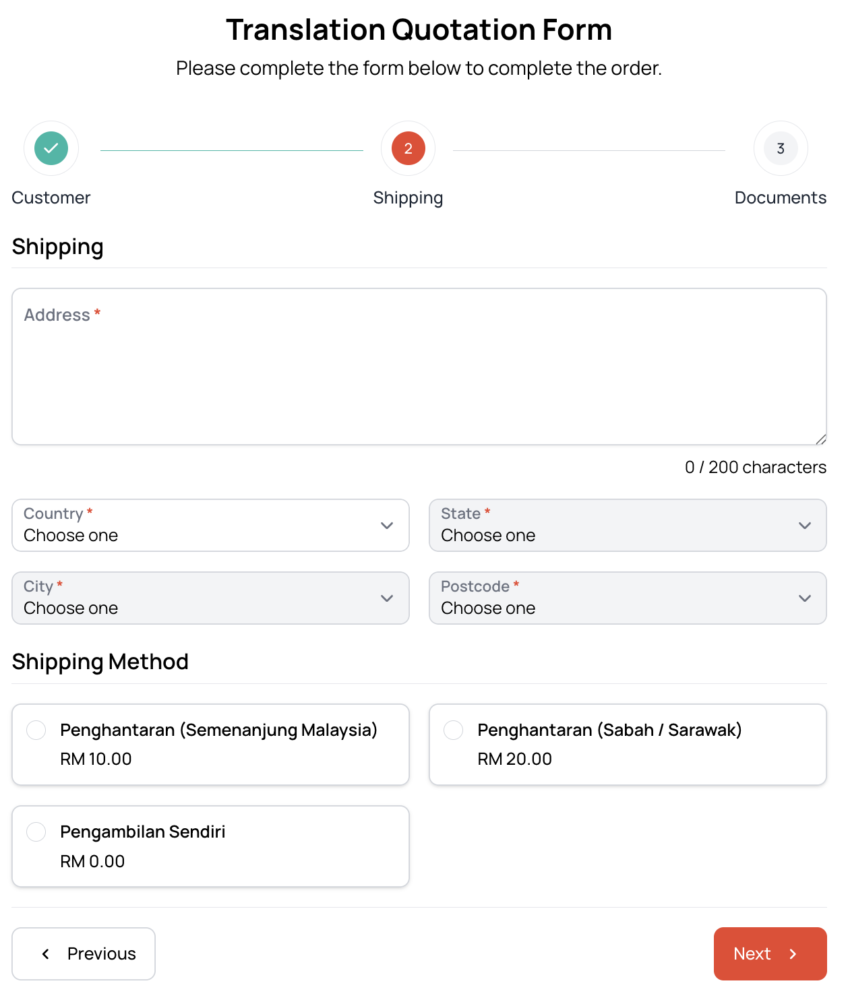This screenshot has width=848, height=1000.
Task: Switch to the Documents step label
Action: coord(780,198)
